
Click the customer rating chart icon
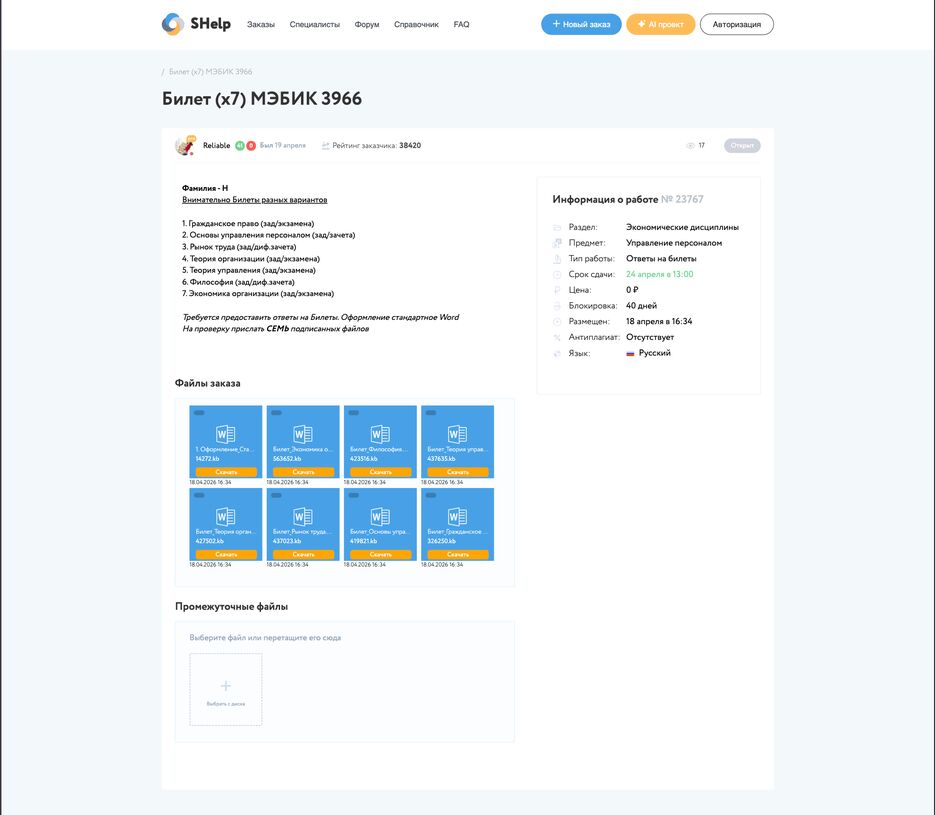[x=326, y=145]
